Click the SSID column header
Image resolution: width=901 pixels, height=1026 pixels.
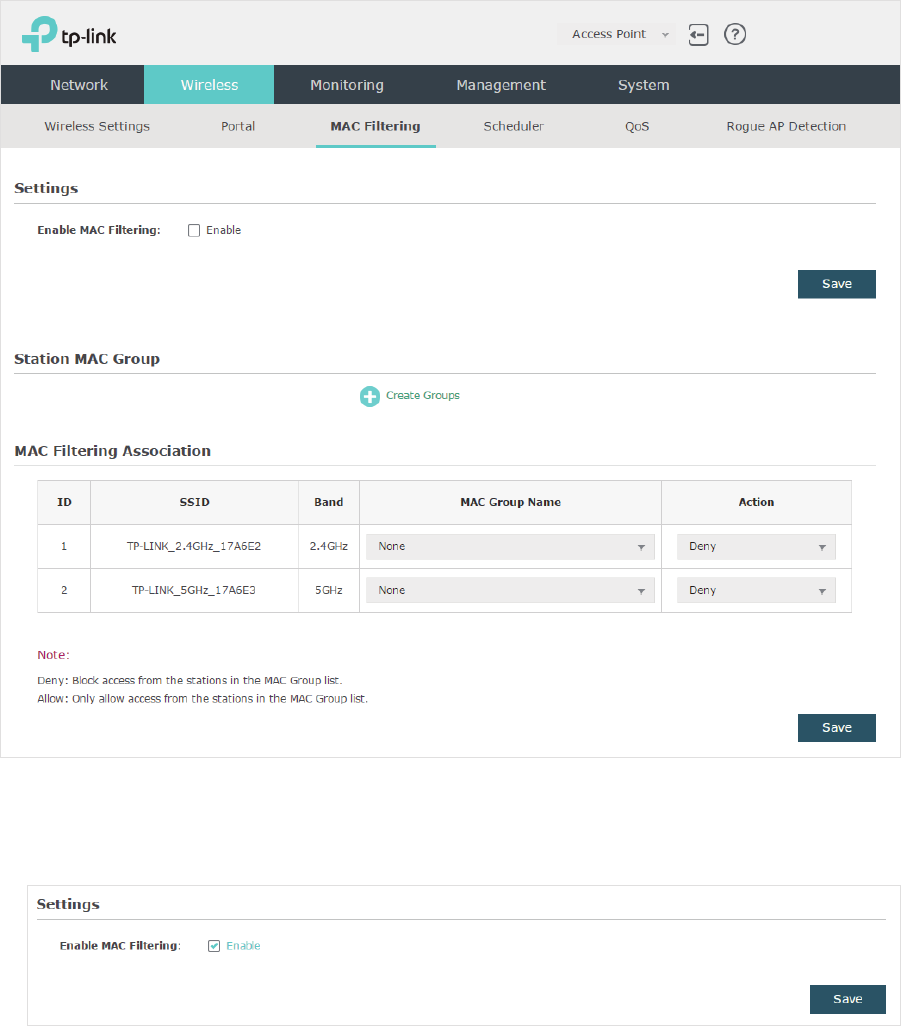194,503
